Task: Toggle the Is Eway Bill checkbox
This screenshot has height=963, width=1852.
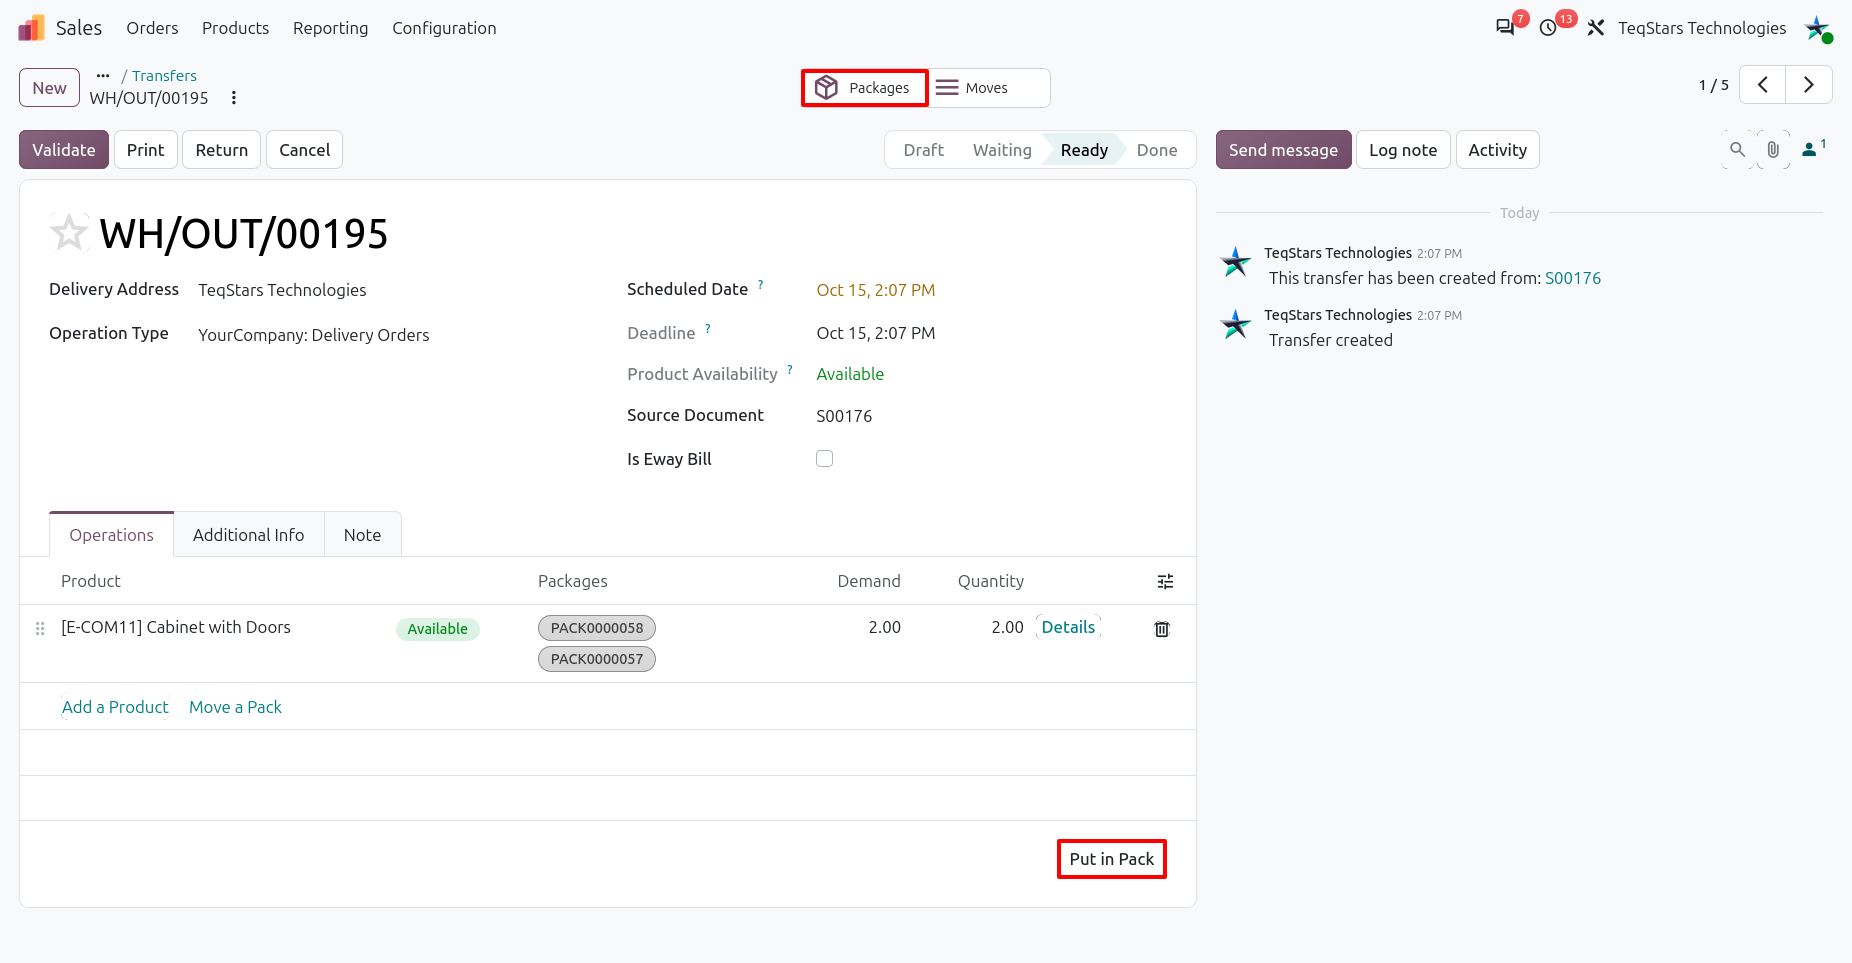Action: [825, 459]
